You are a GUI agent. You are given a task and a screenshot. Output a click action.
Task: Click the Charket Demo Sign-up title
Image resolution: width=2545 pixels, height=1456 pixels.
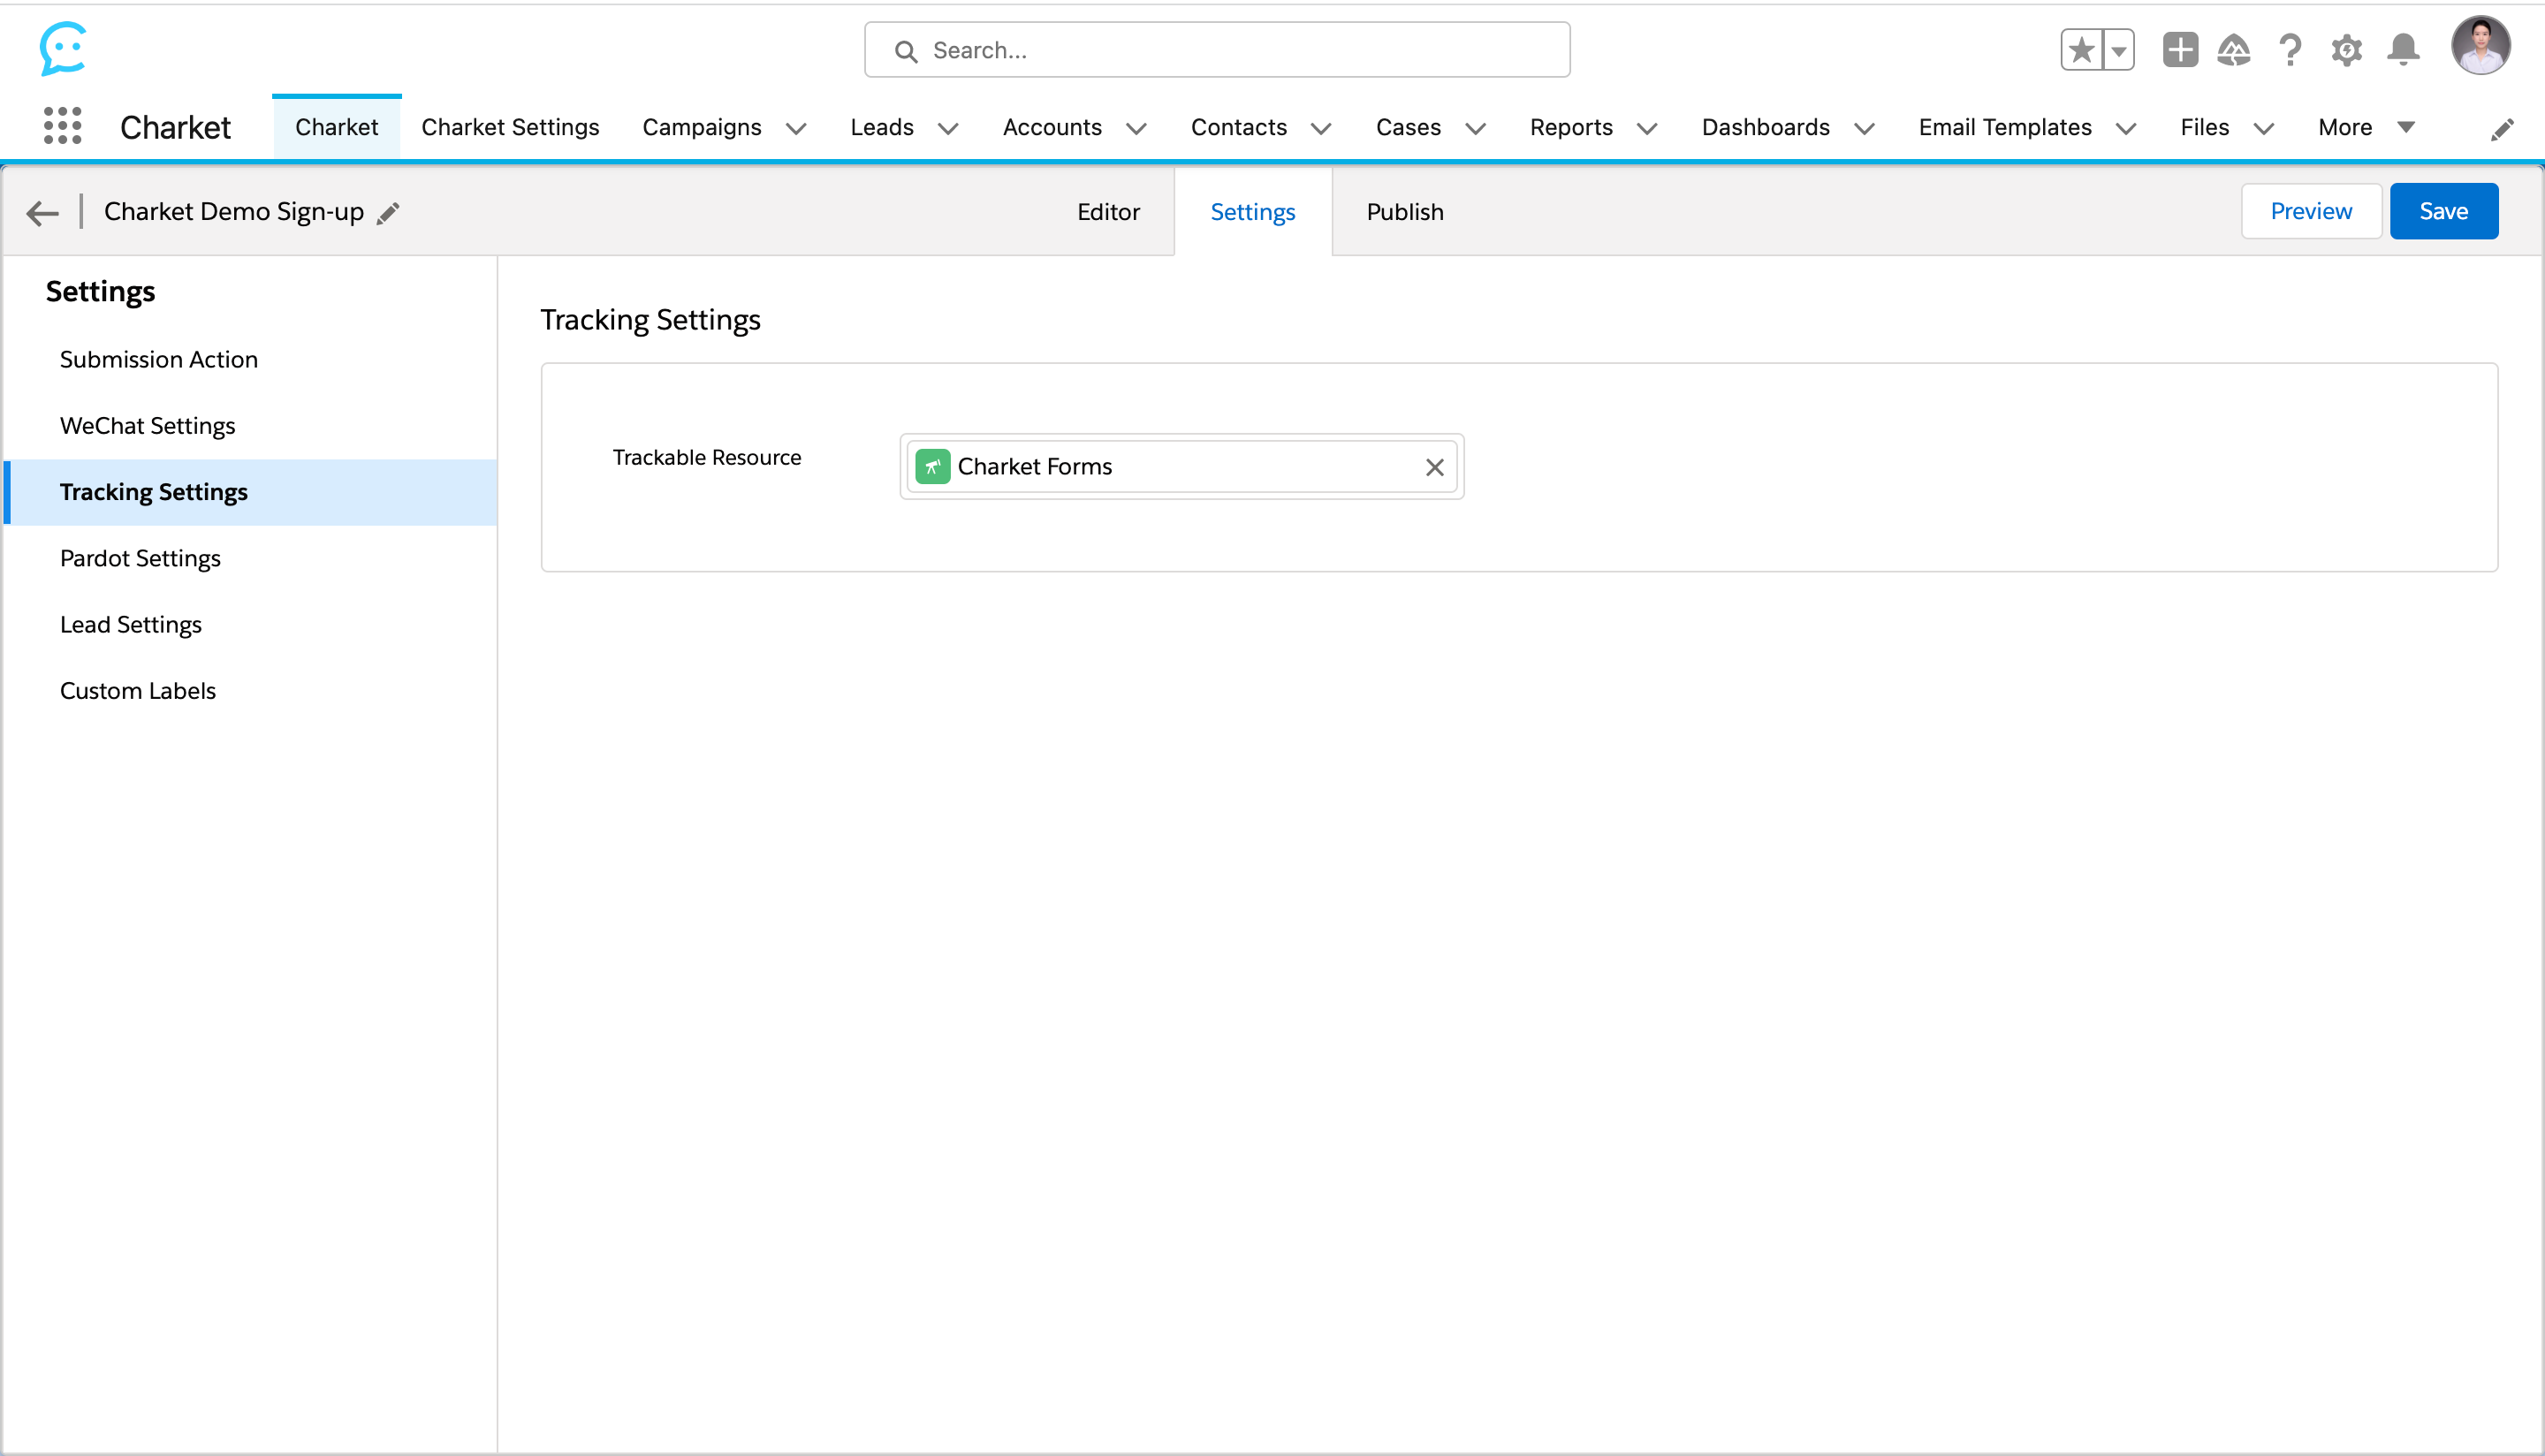point(234,212)
